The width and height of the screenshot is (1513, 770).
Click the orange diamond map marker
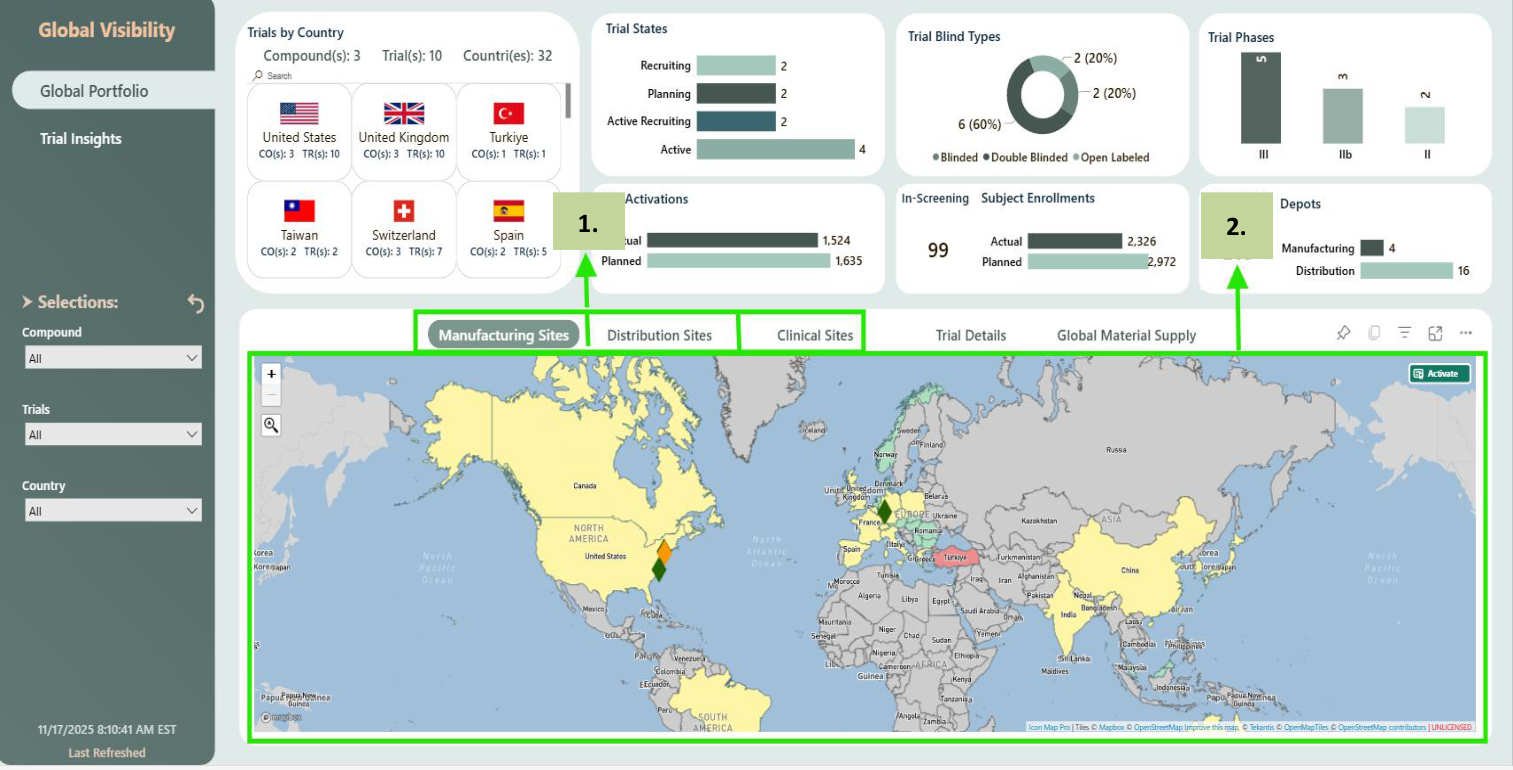[x=664, y=550]
